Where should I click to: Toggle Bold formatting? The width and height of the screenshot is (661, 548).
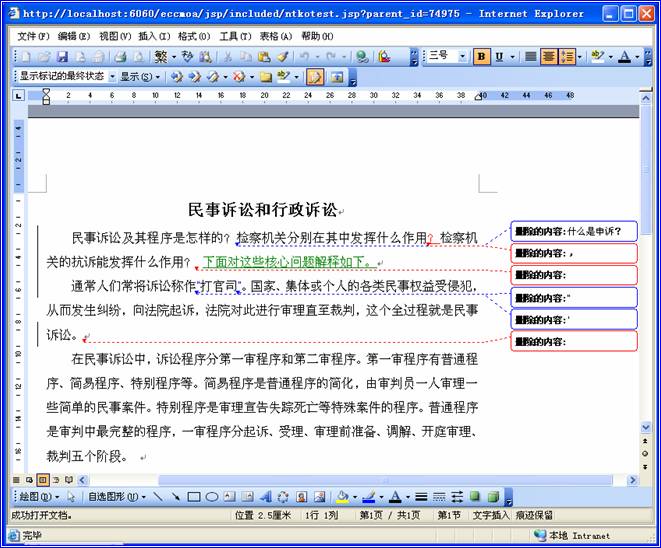[x=482, y=57]
